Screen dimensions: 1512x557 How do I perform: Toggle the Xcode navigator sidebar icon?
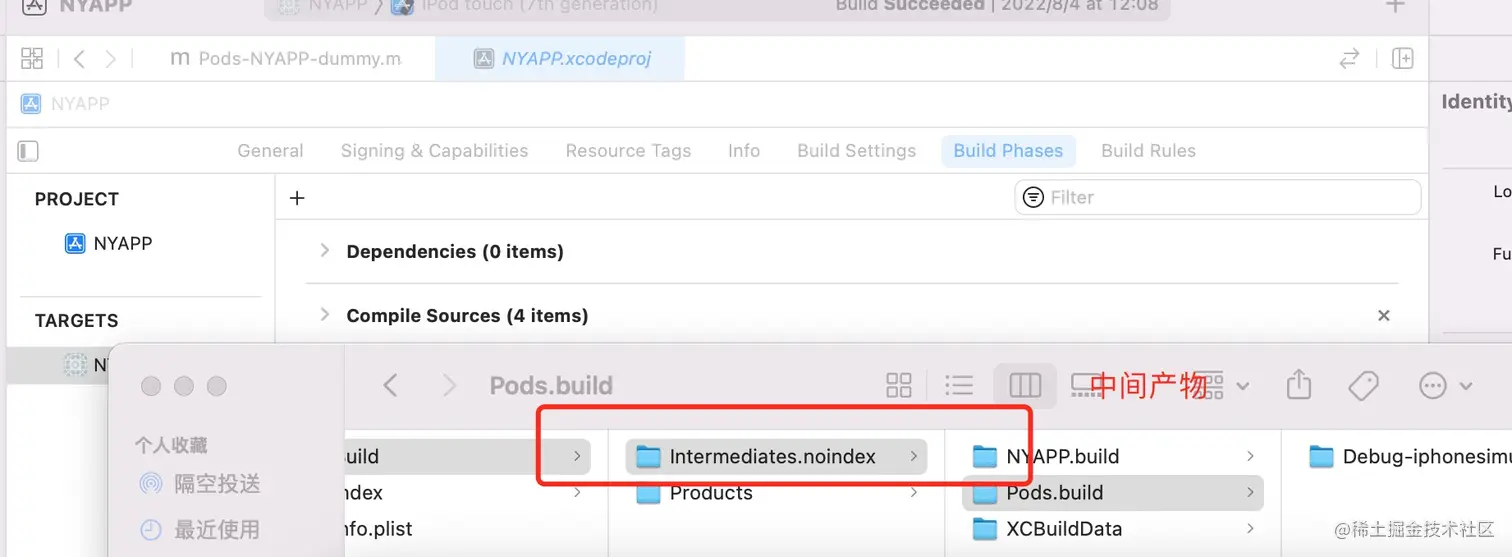pos(28,151)
